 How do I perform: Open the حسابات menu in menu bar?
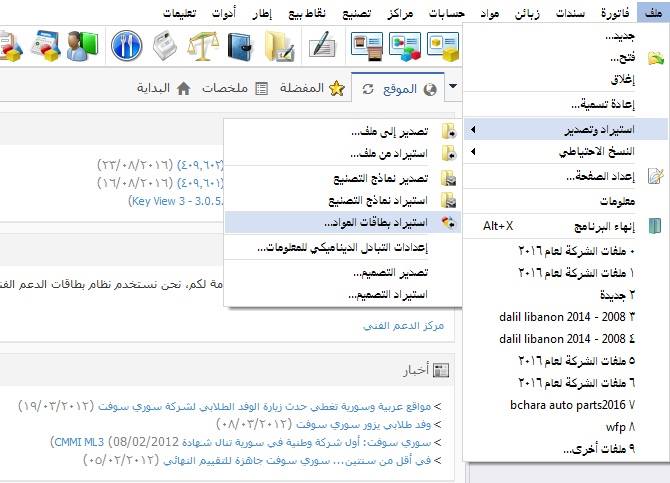click(447, 13)
